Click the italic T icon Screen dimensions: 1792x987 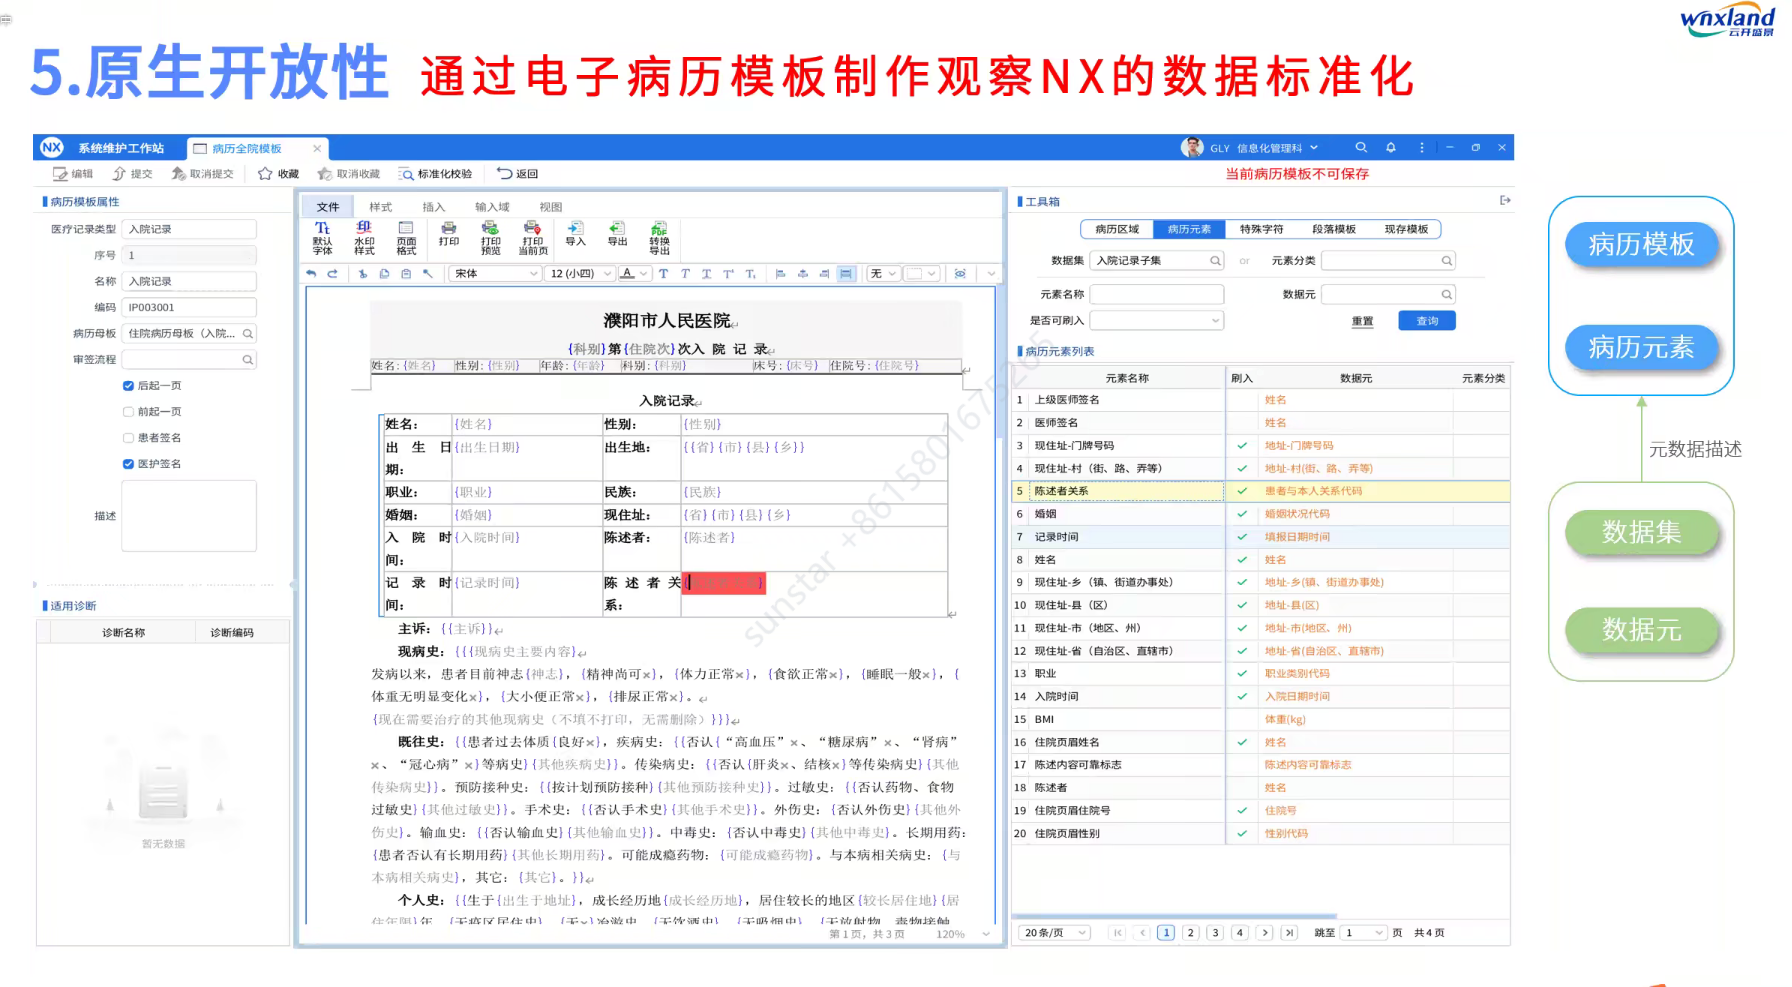[x=685, y=274]
